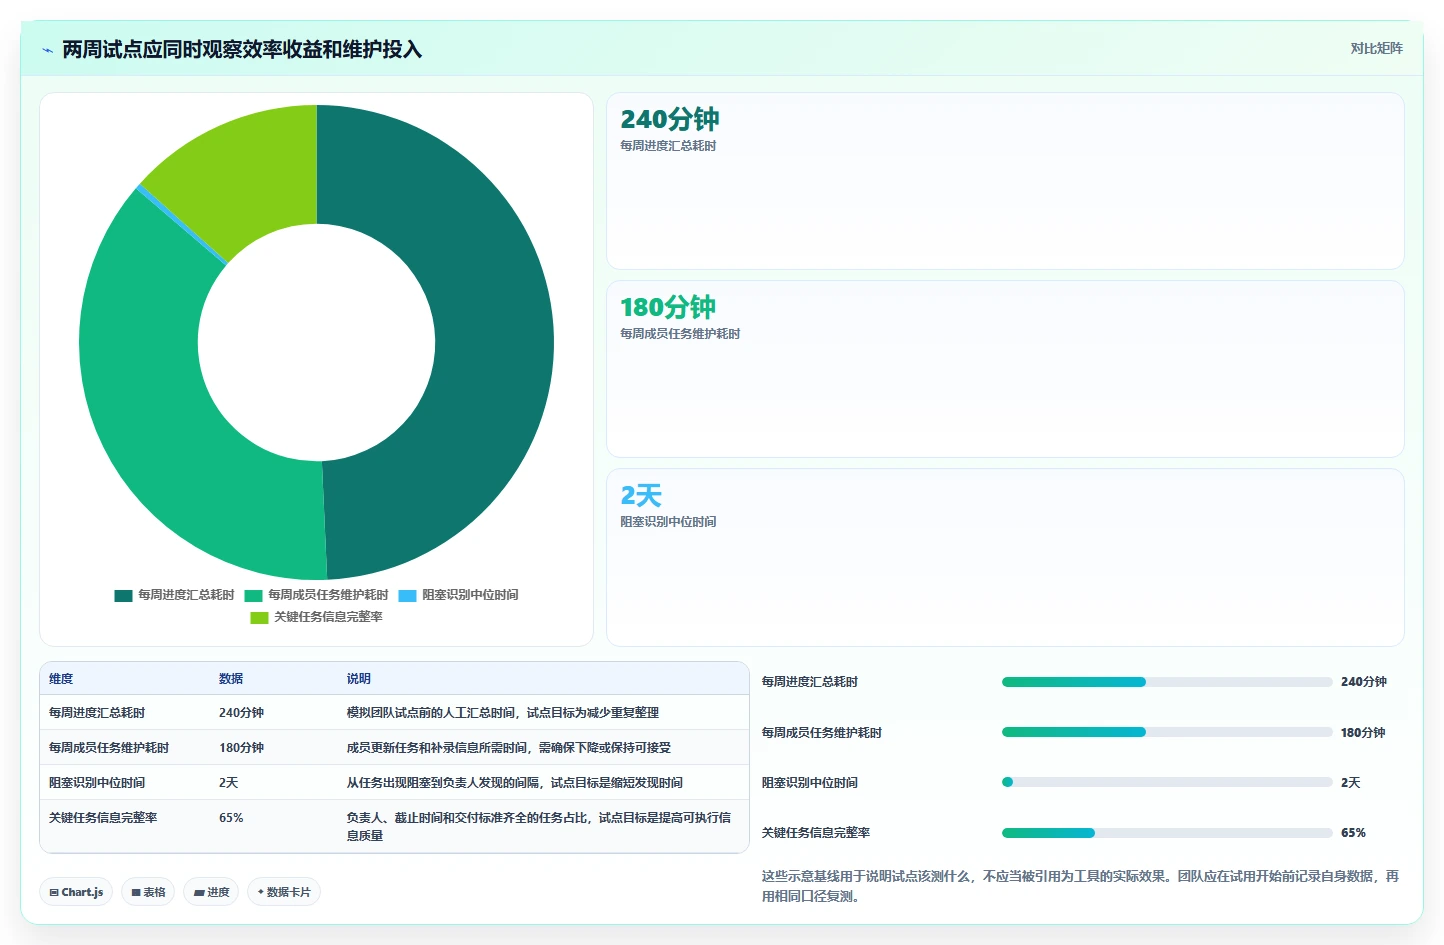Image resolution: width=1444 pixels, height=945 pixels.
Task: Select the 240分钟 stat card
Action: (1005, 181)
